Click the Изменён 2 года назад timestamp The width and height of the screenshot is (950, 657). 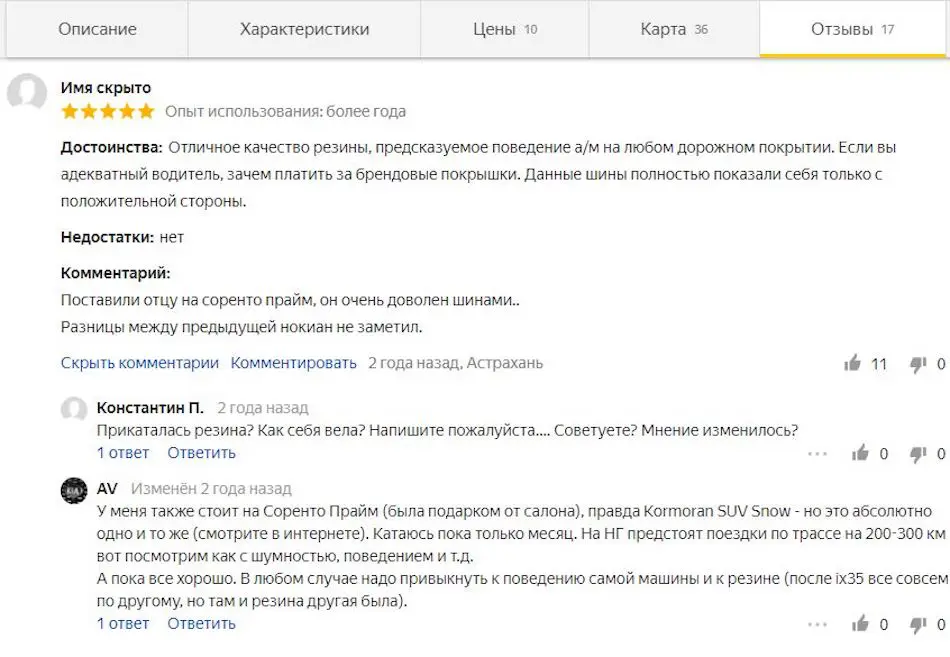pos(211,489)
